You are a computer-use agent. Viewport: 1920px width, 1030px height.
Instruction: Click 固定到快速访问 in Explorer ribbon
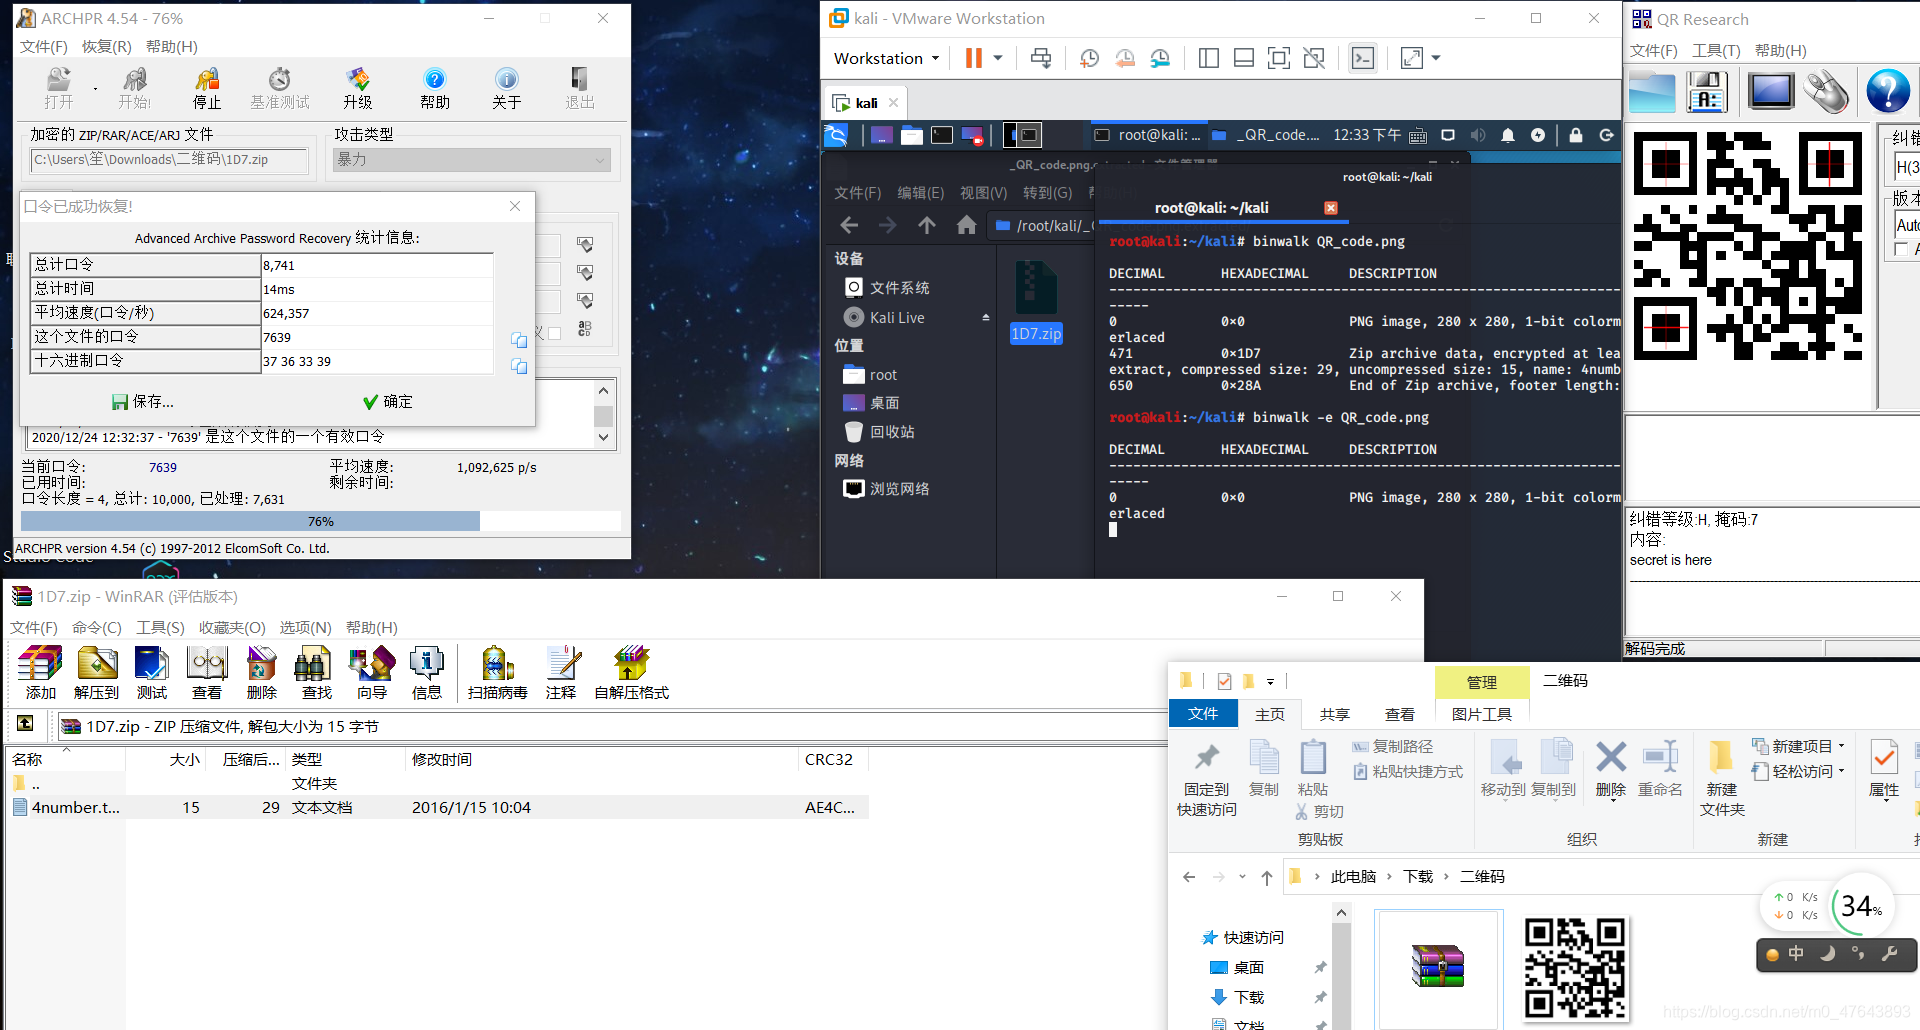[1207, 781]
